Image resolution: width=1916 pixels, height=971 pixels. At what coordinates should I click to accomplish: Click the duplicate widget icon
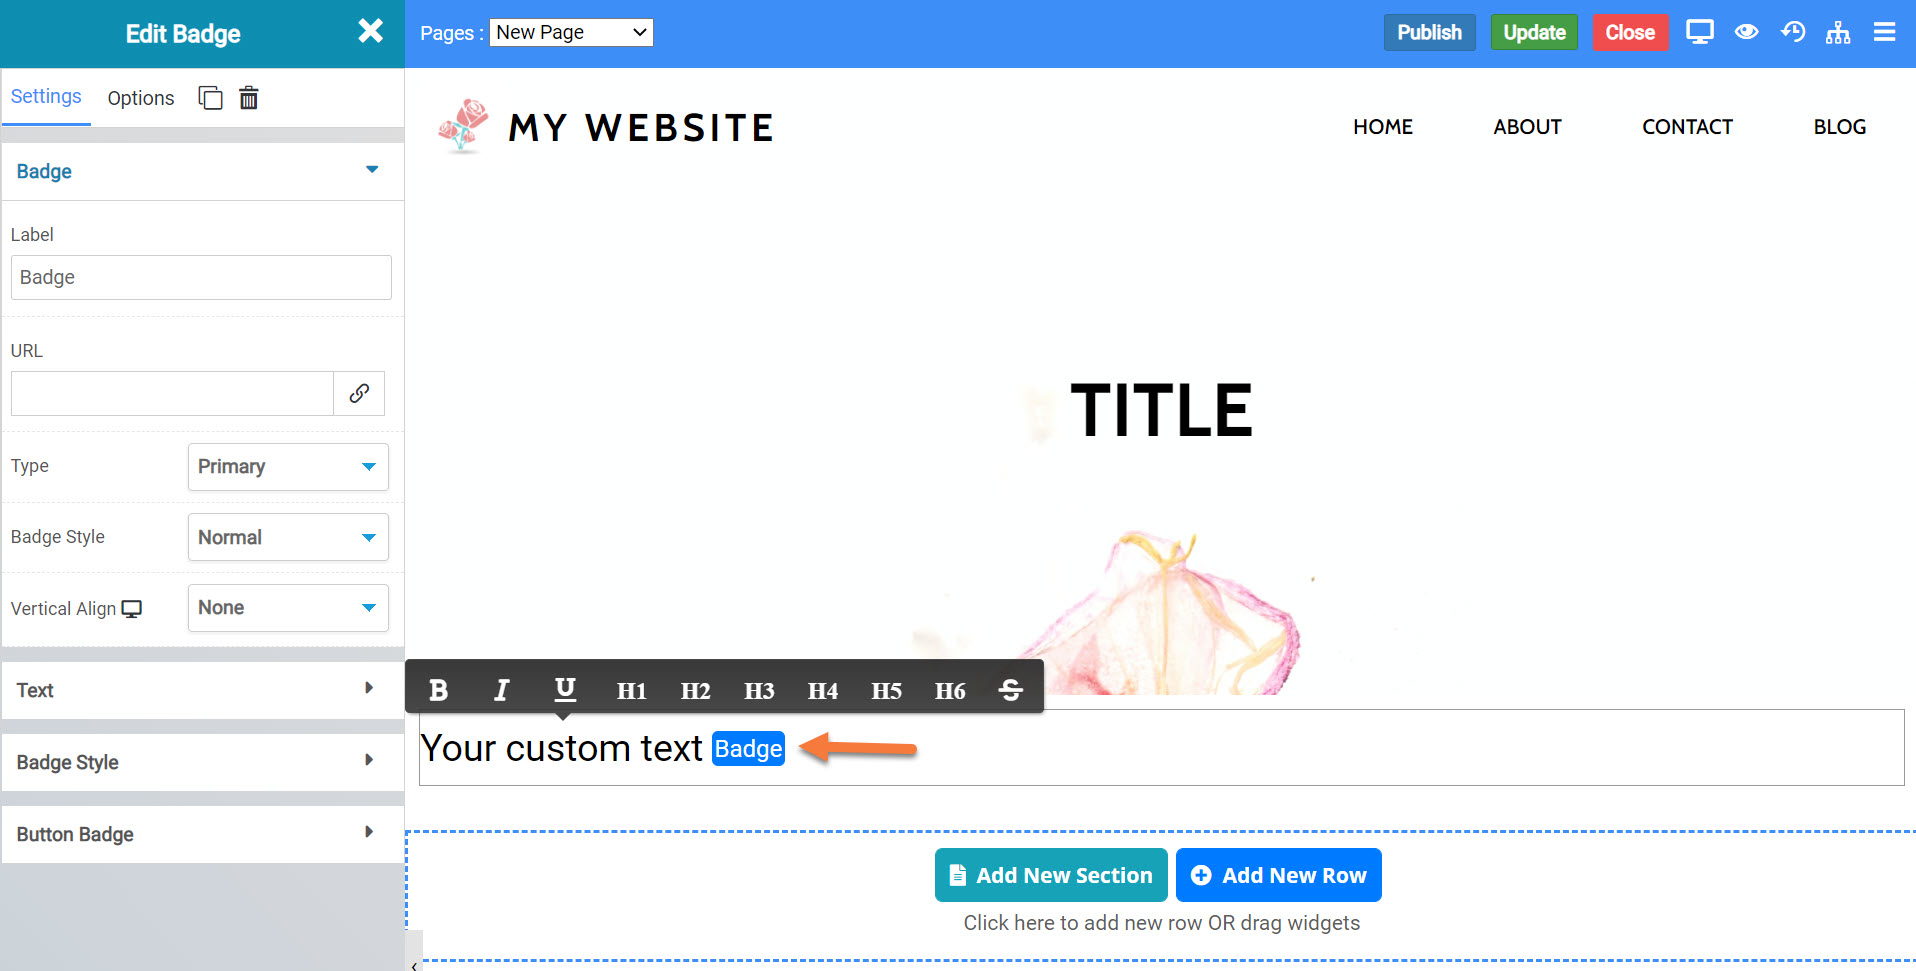coord(210,98)
